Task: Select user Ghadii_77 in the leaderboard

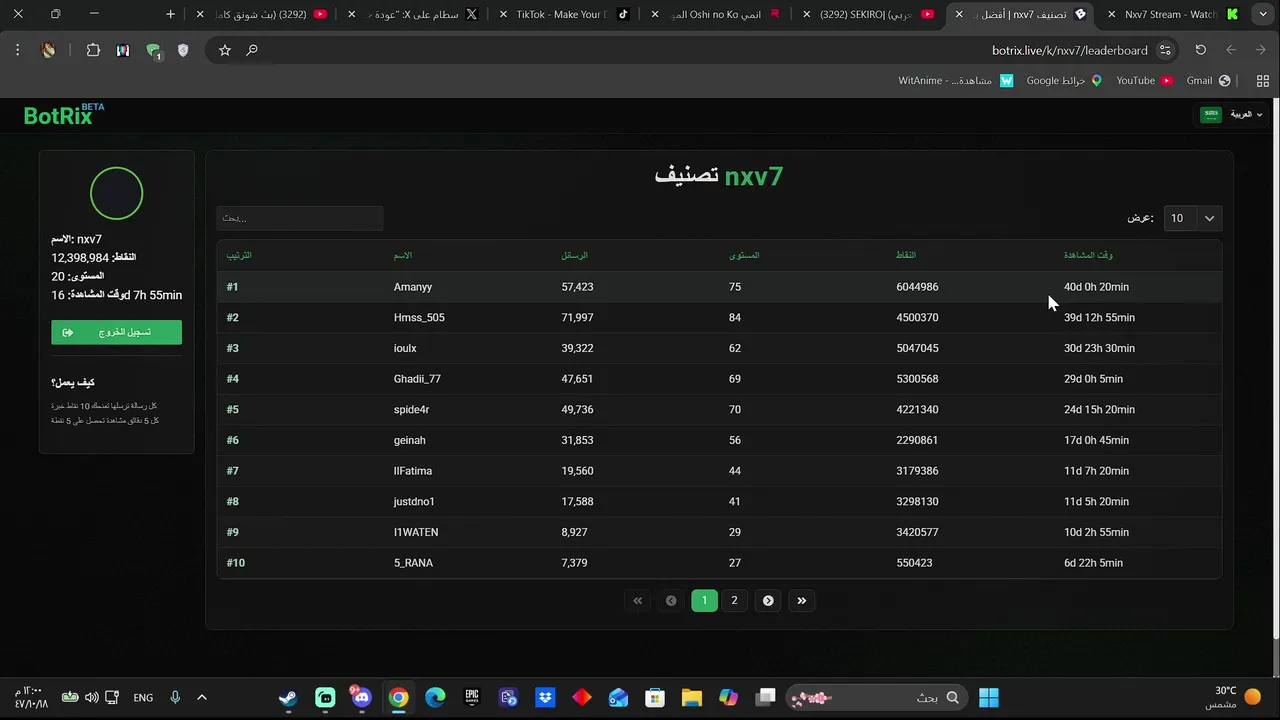Action: [x=417, y=379]
